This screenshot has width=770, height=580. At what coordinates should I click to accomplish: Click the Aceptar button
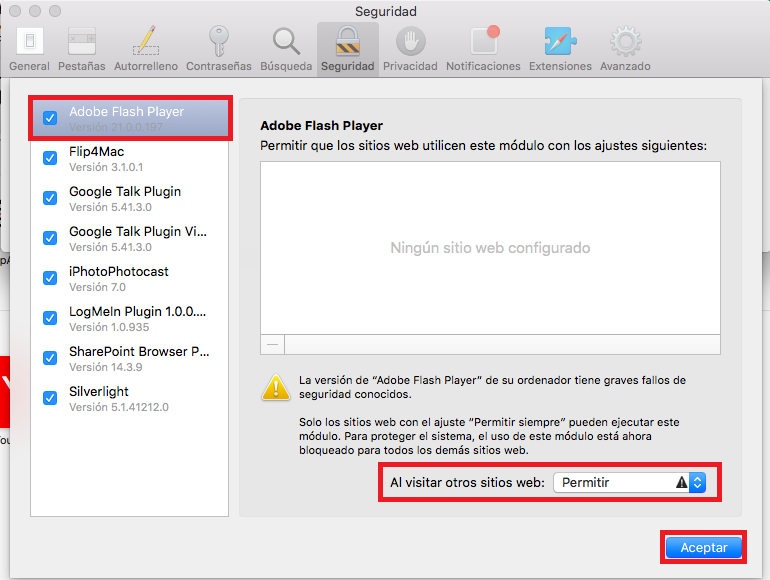pyautogui.click(x=704, y=547)
